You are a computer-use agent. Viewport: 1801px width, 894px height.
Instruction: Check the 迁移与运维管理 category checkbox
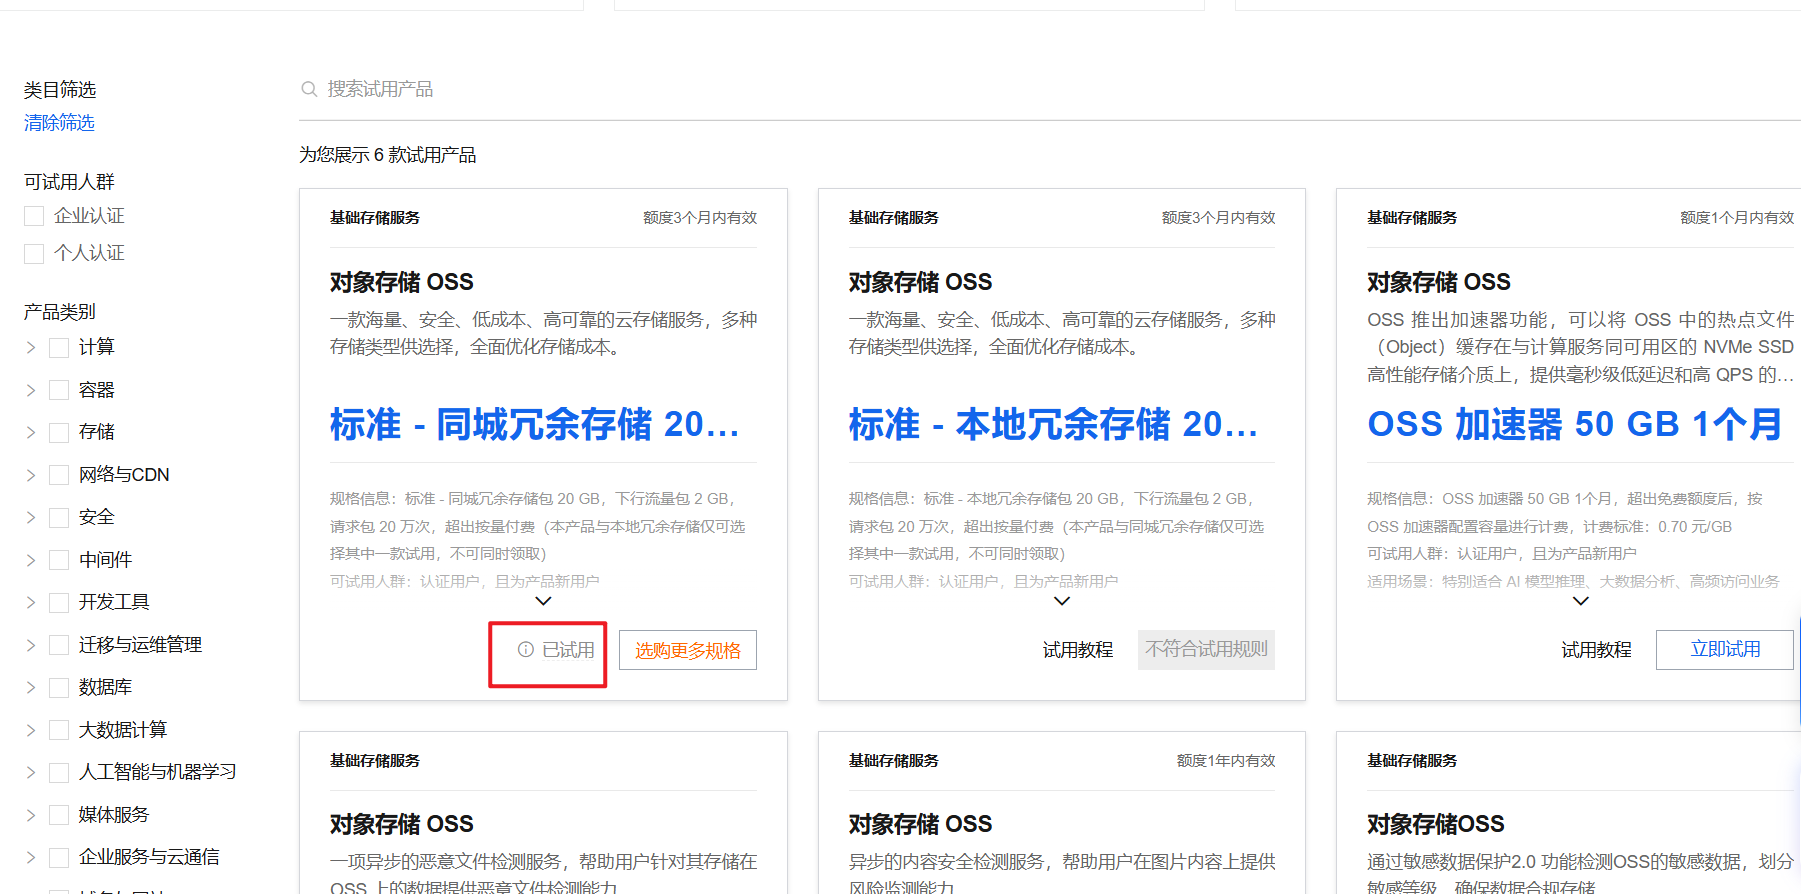coord(59,645)
